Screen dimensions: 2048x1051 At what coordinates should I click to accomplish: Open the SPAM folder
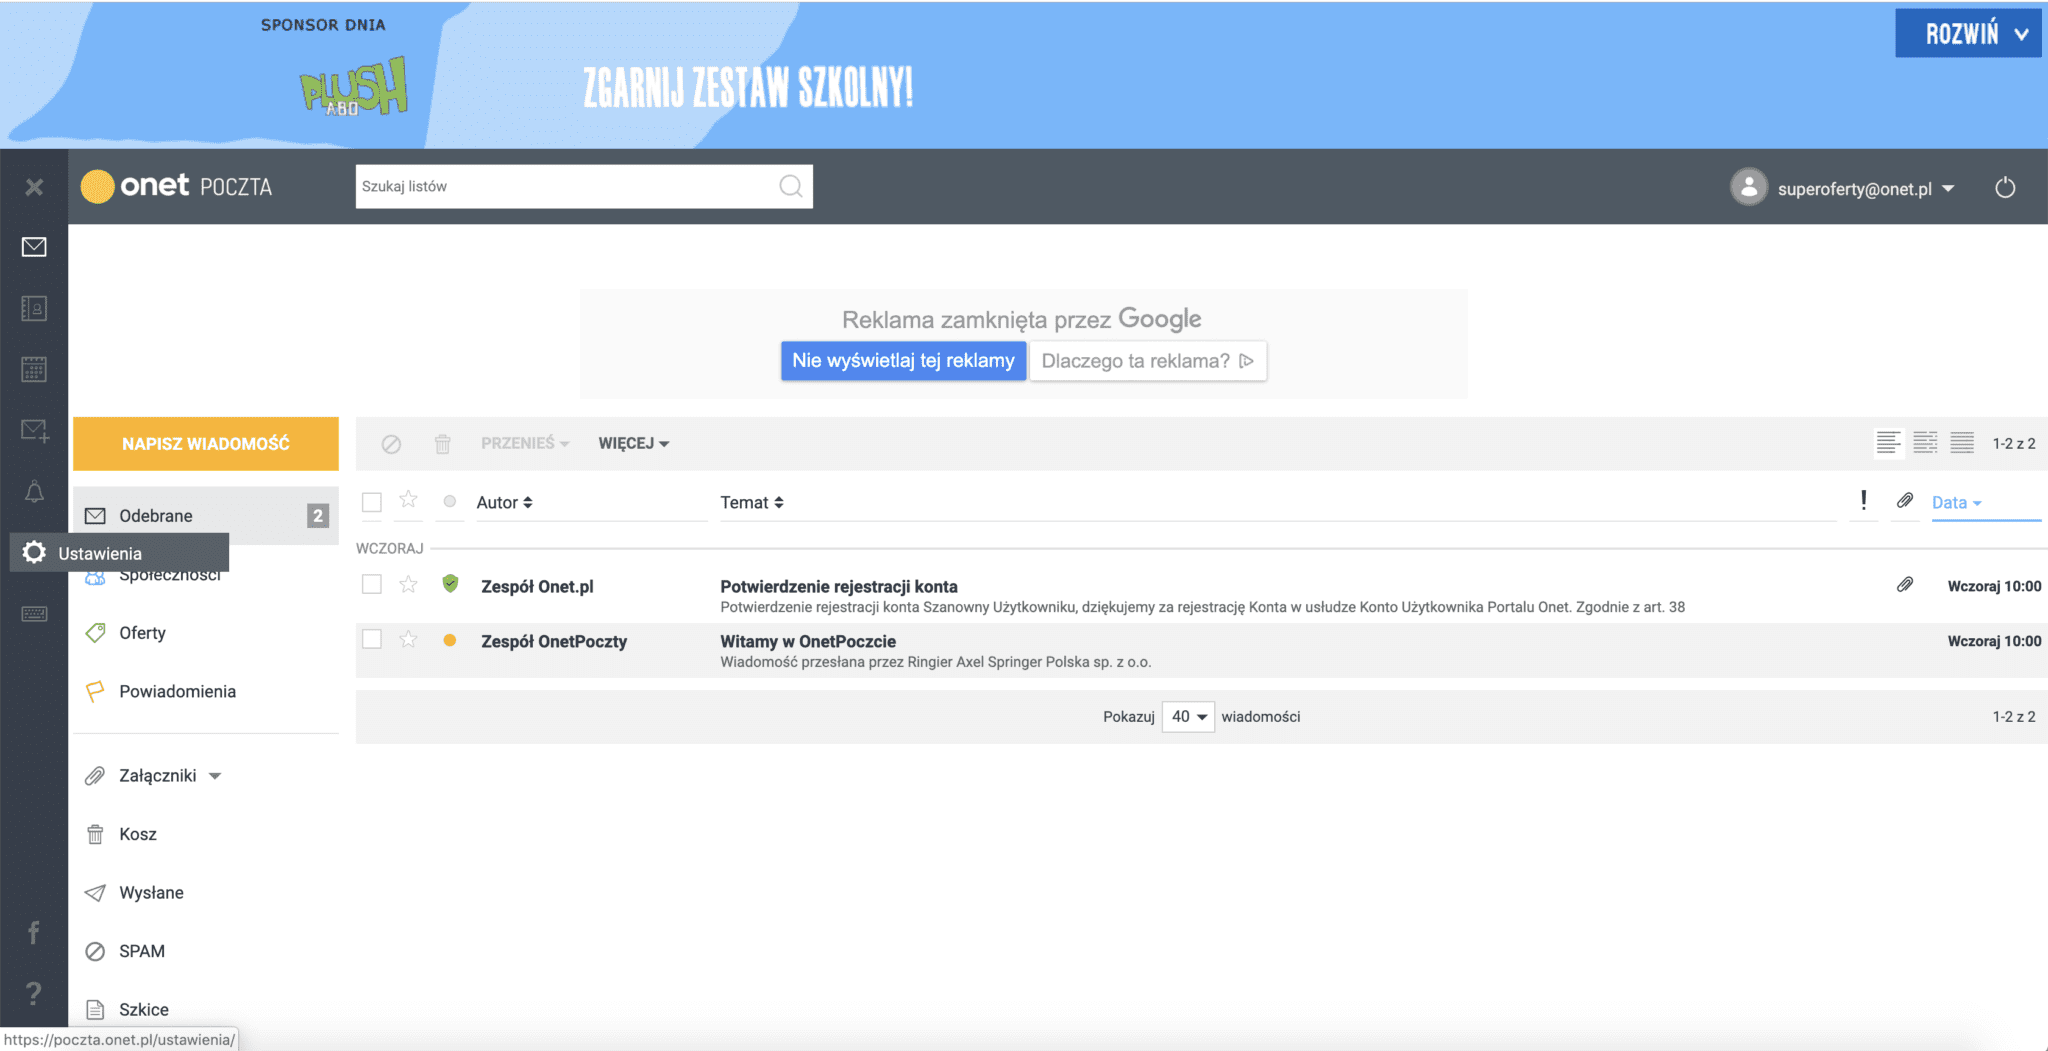tap(141, 951)
